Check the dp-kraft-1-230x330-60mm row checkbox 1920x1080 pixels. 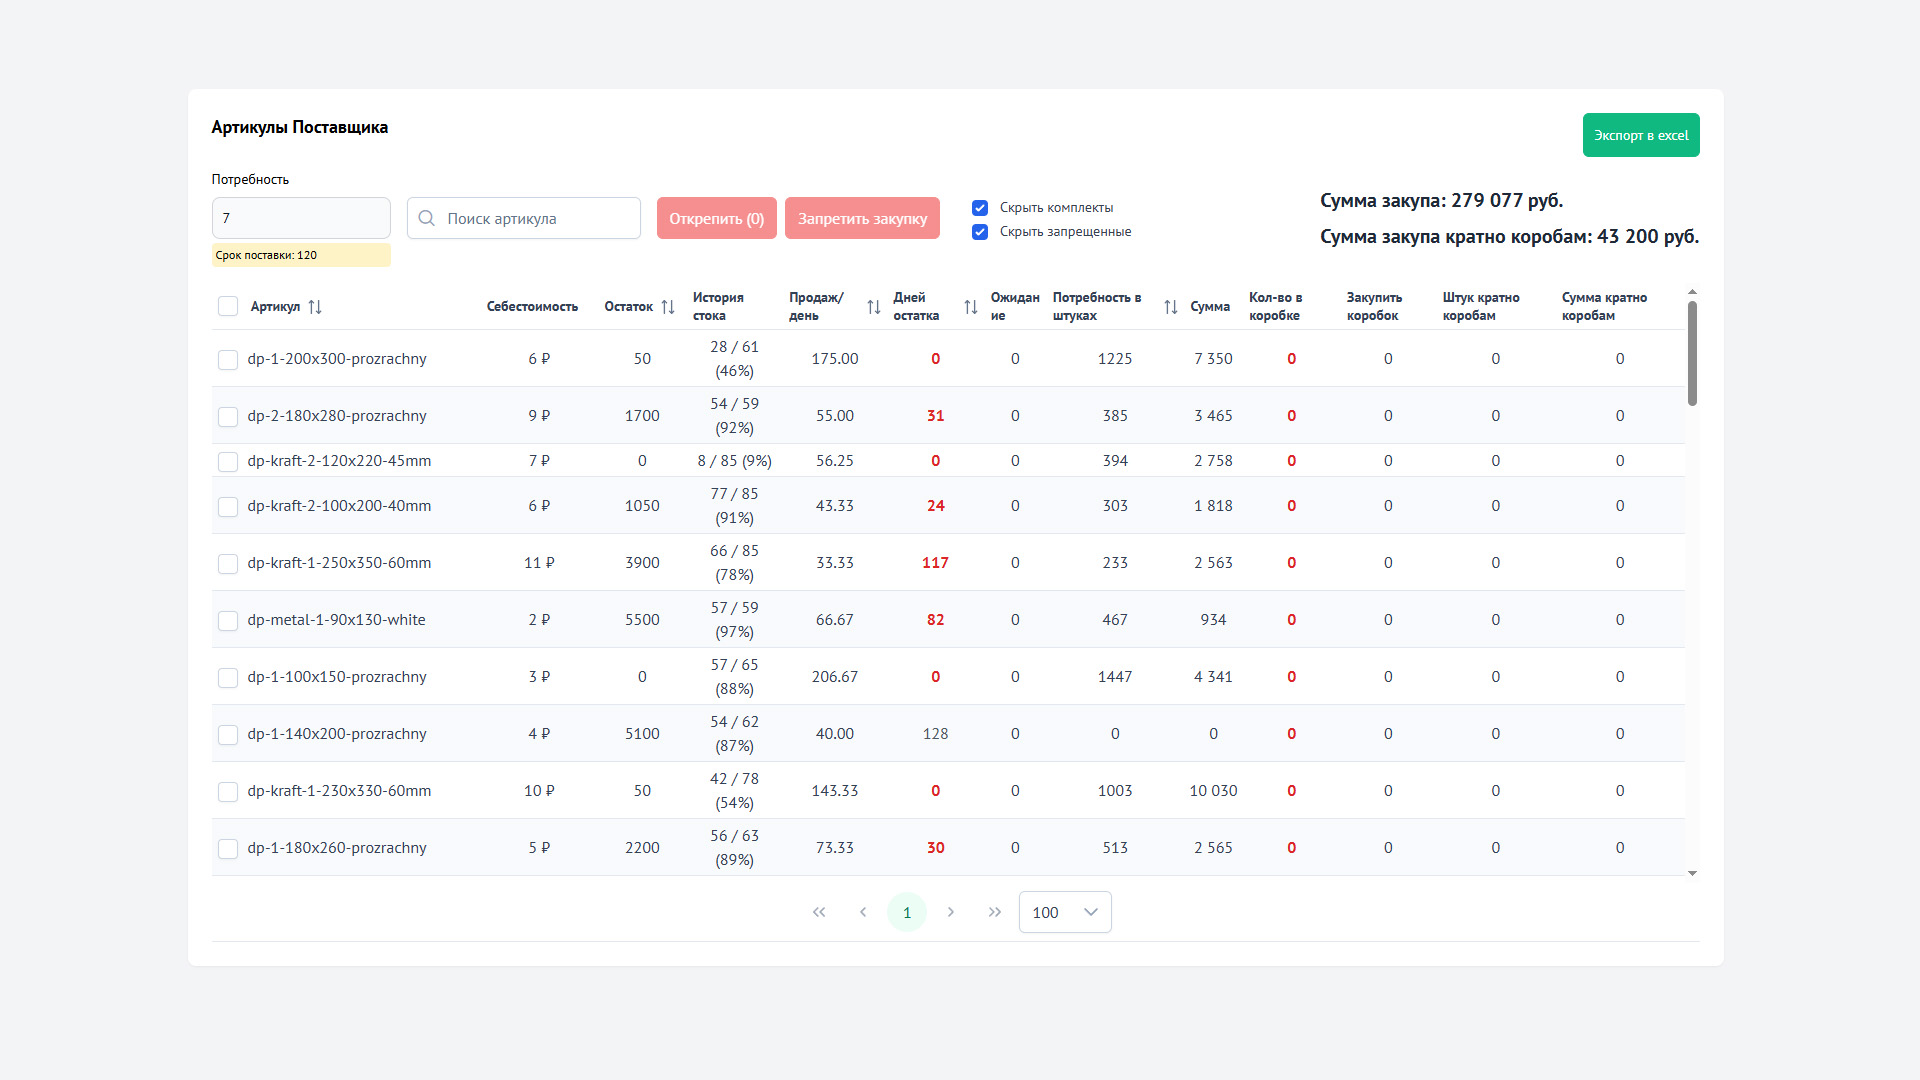tap(228, 792)
